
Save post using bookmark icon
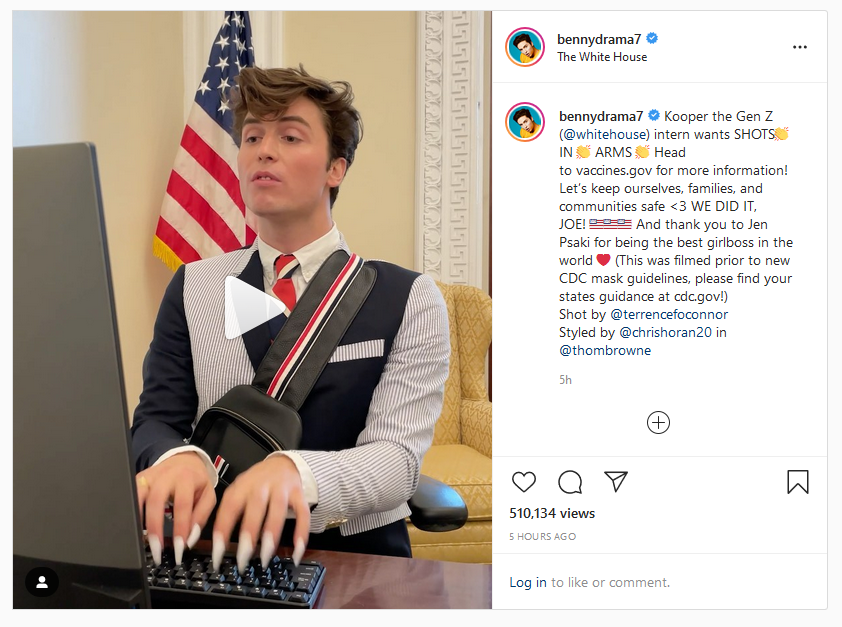(x=797, y=482)
